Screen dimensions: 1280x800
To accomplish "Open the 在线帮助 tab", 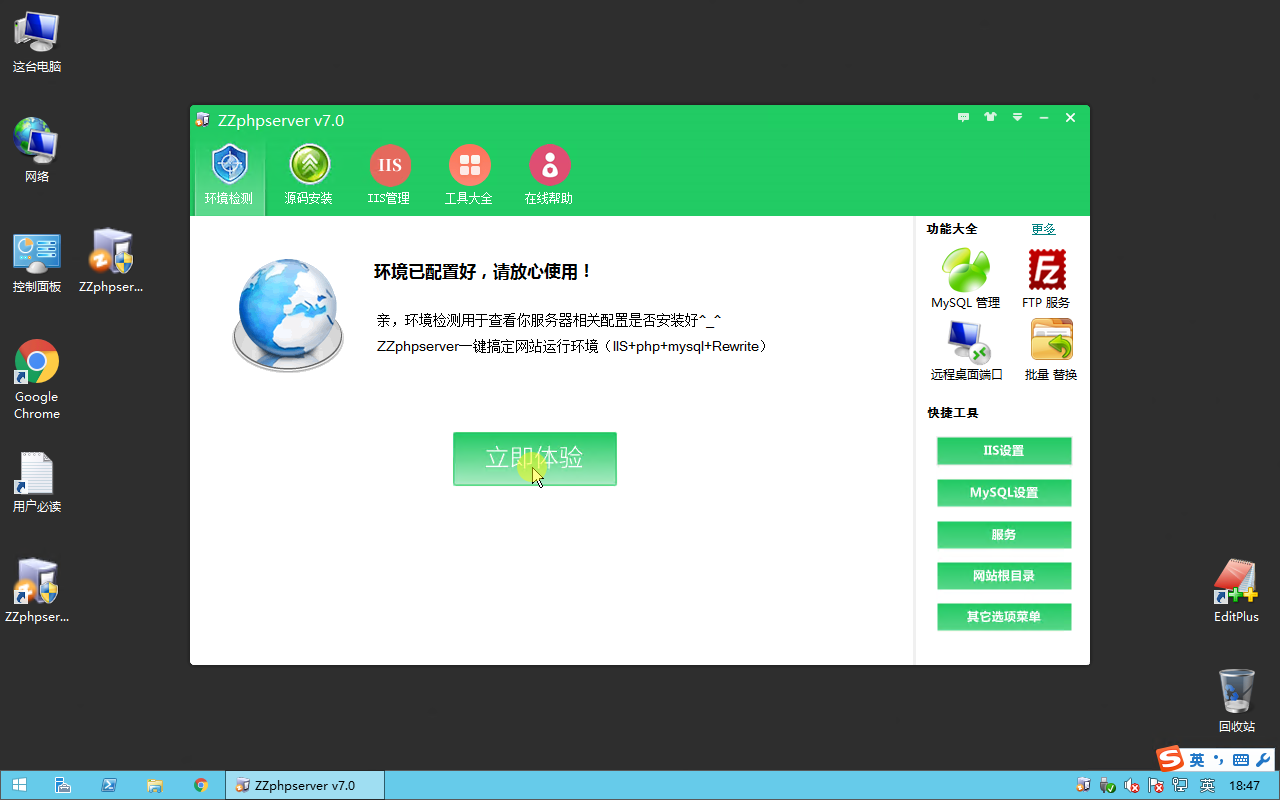I will pyautogui.click(x=549, y=176).
